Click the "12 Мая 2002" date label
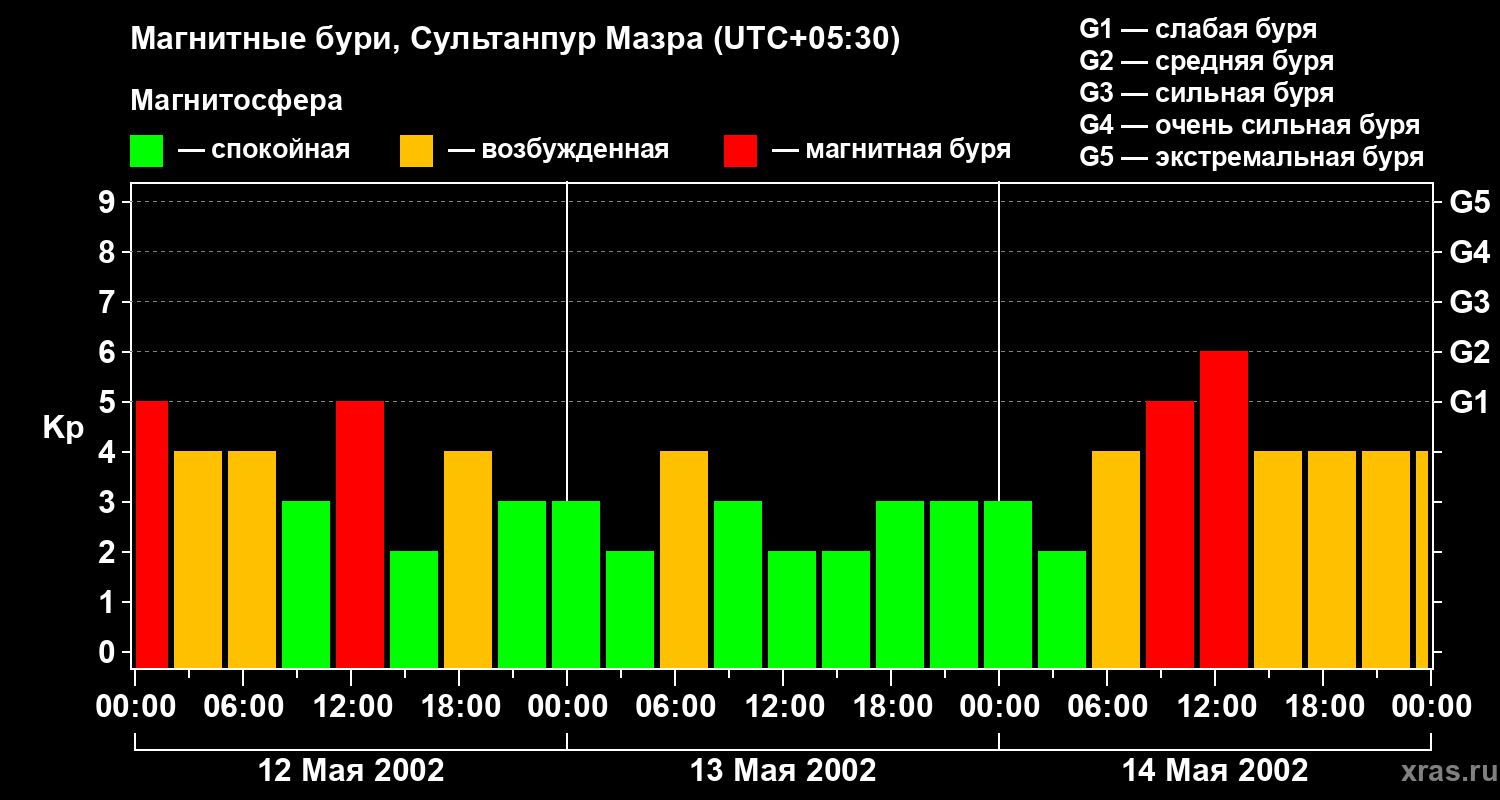 tap(351, 771)
